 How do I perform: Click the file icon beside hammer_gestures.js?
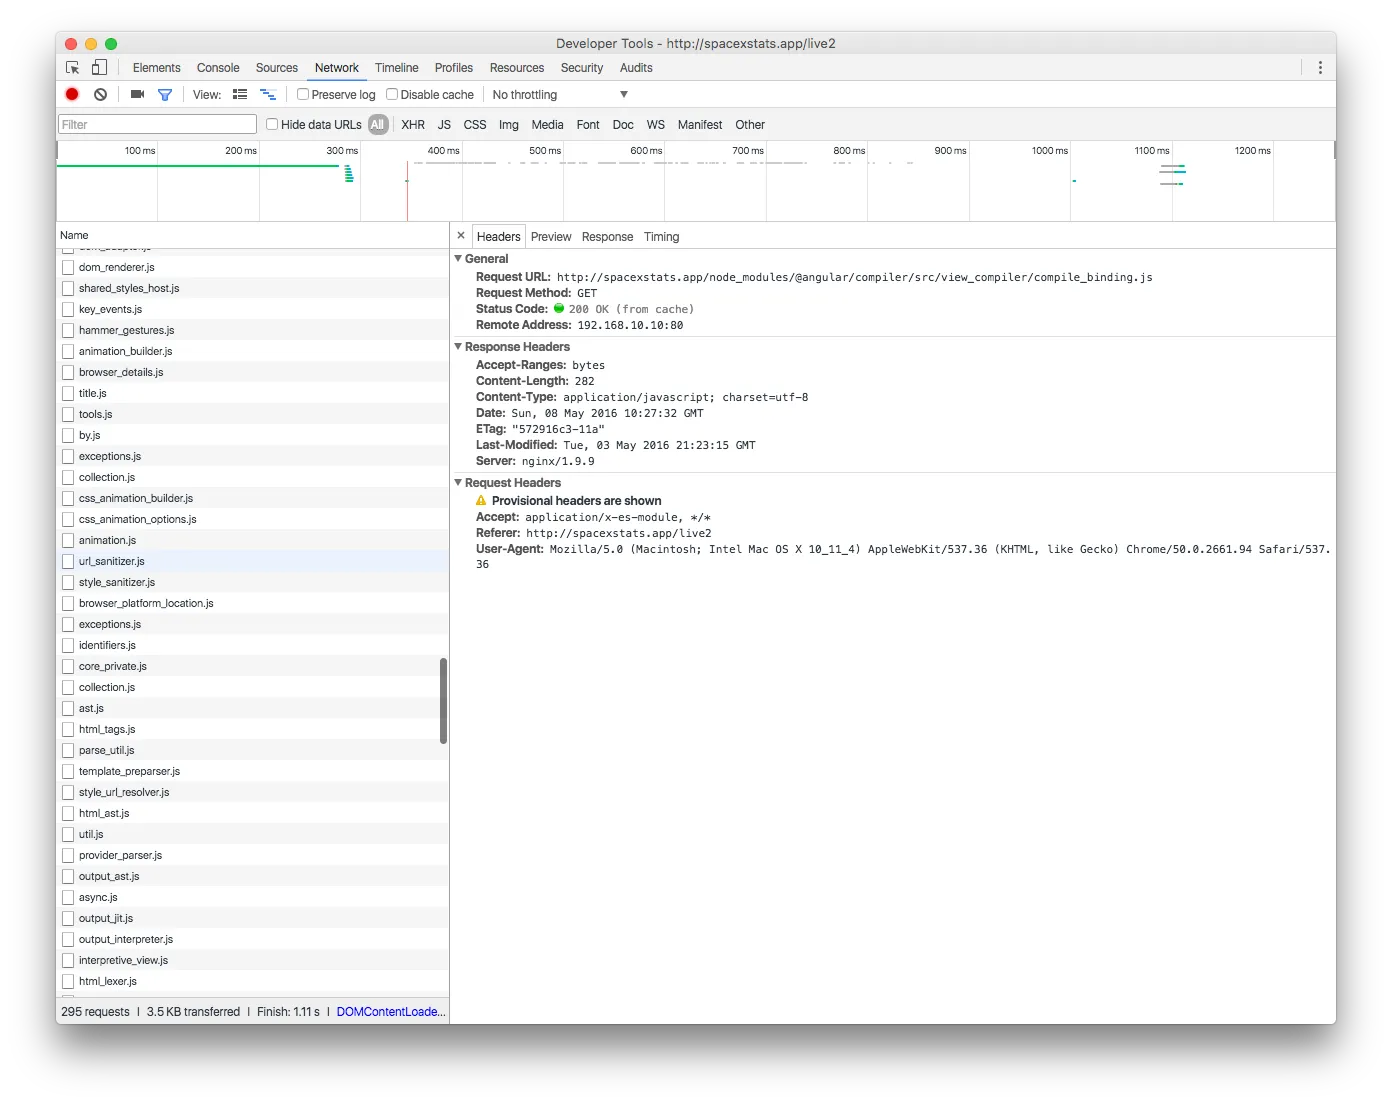(68, 330)
